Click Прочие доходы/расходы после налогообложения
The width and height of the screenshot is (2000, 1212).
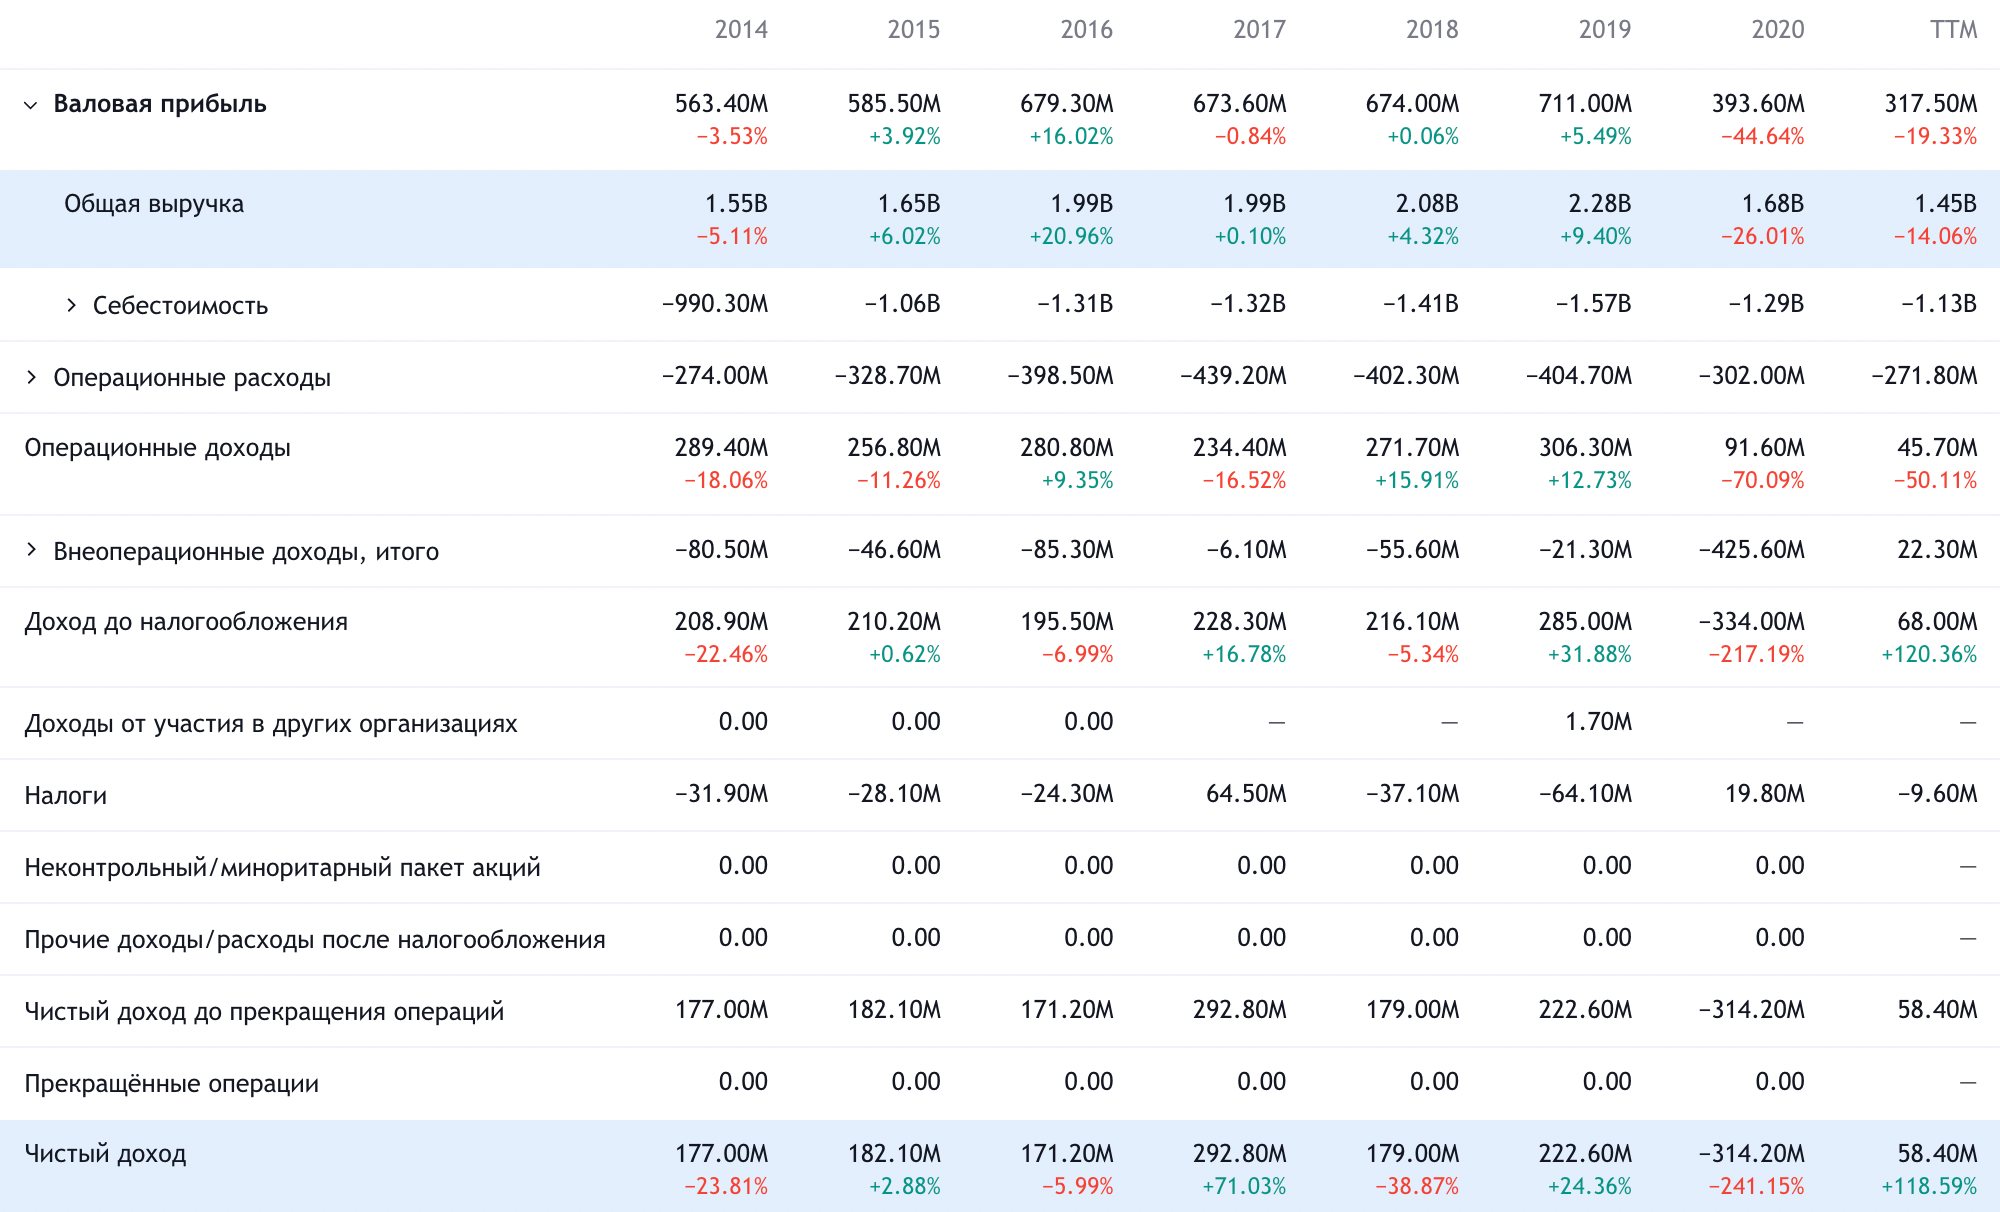315,939
